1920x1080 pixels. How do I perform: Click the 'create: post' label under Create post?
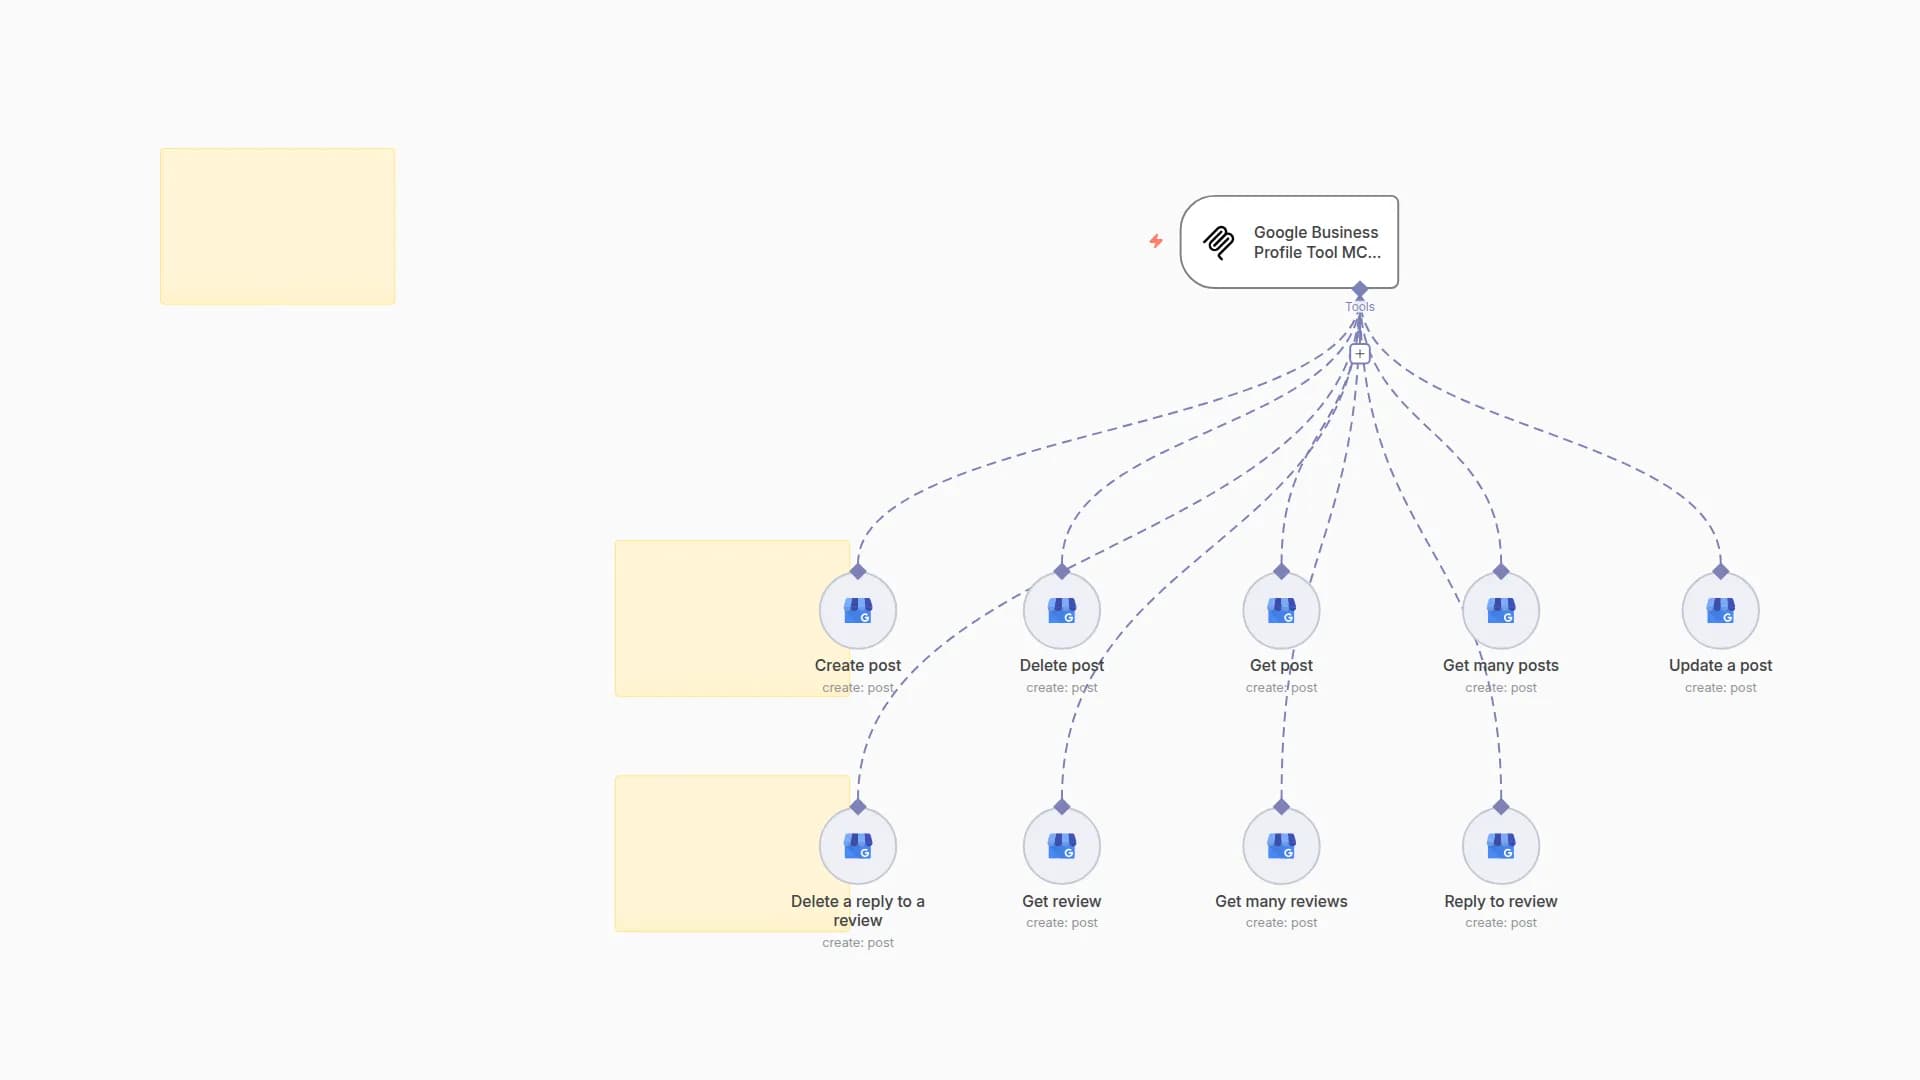coord(858,687)
